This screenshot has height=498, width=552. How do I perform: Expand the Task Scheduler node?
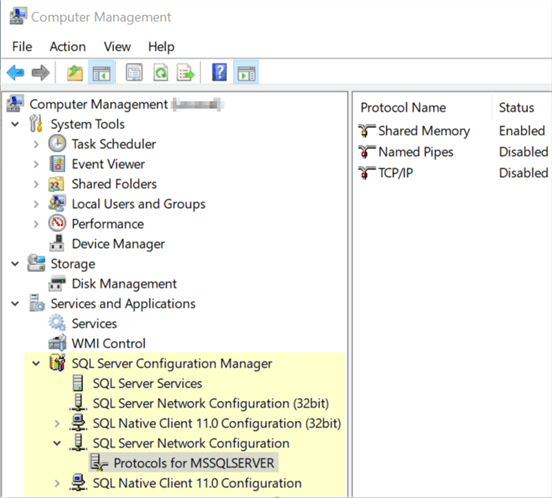click(x=36, y=144)
